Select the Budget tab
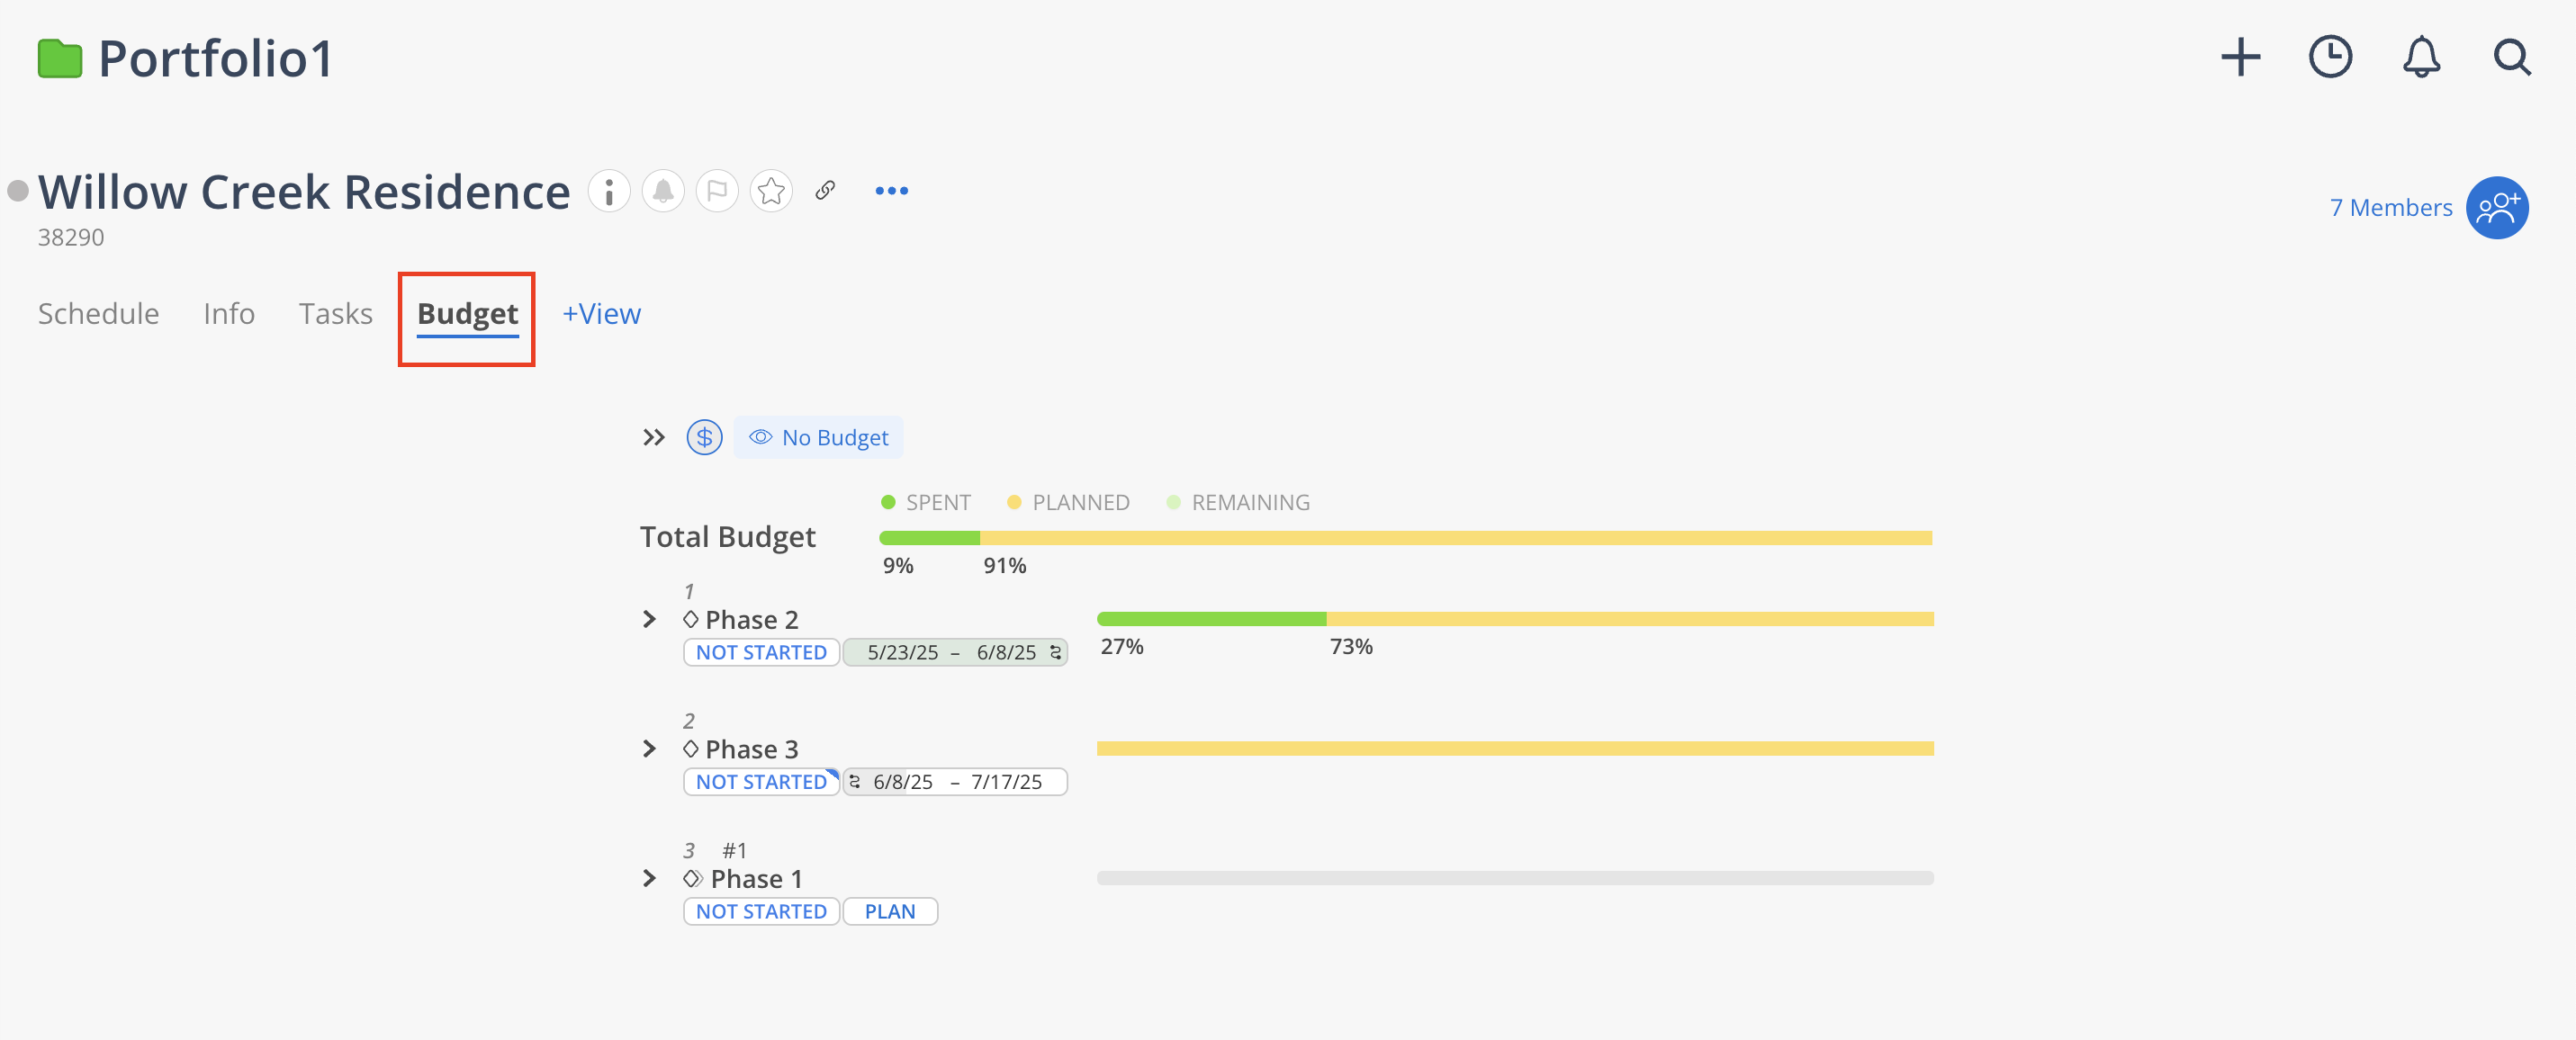2576x1040 pixels. click(x=467, y=315)
